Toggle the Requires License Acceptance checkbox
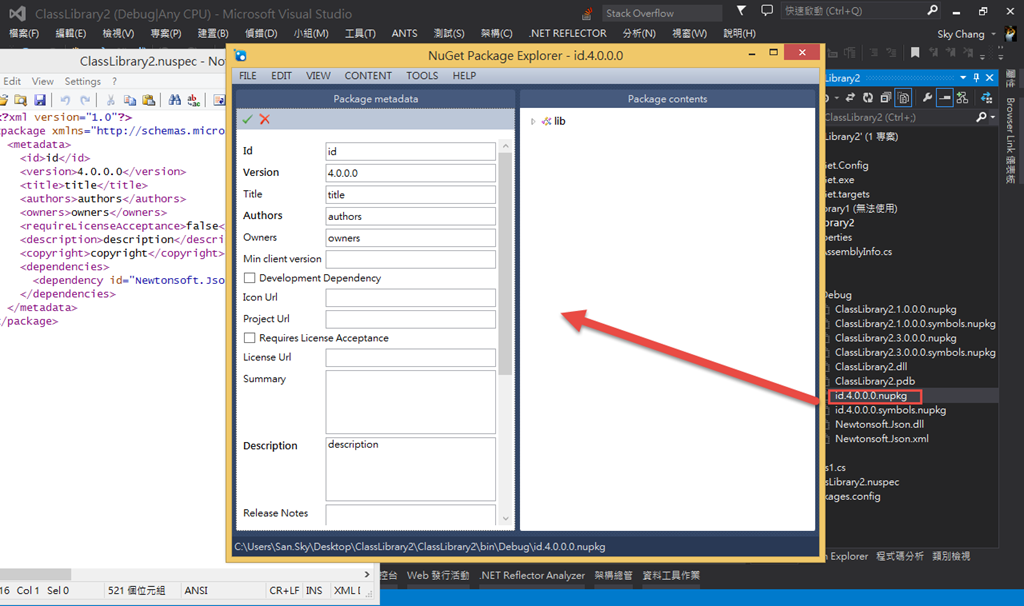 [249, 338]
